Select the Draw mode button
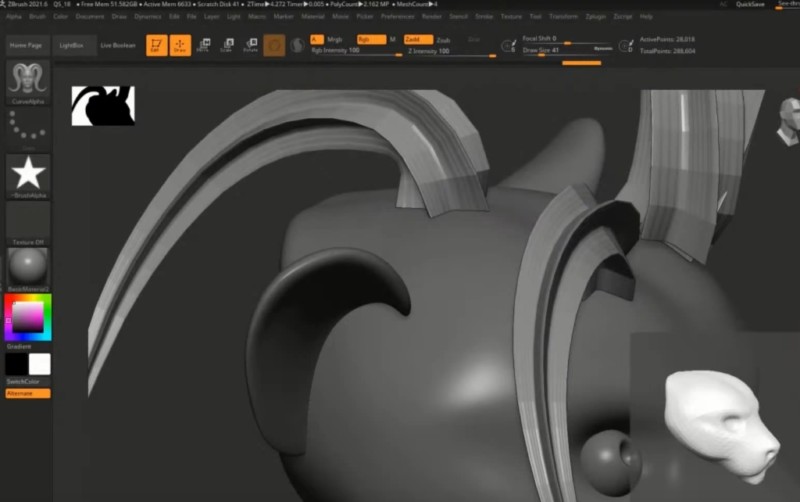This screenshot has width=800, height=502. [181, 45]
